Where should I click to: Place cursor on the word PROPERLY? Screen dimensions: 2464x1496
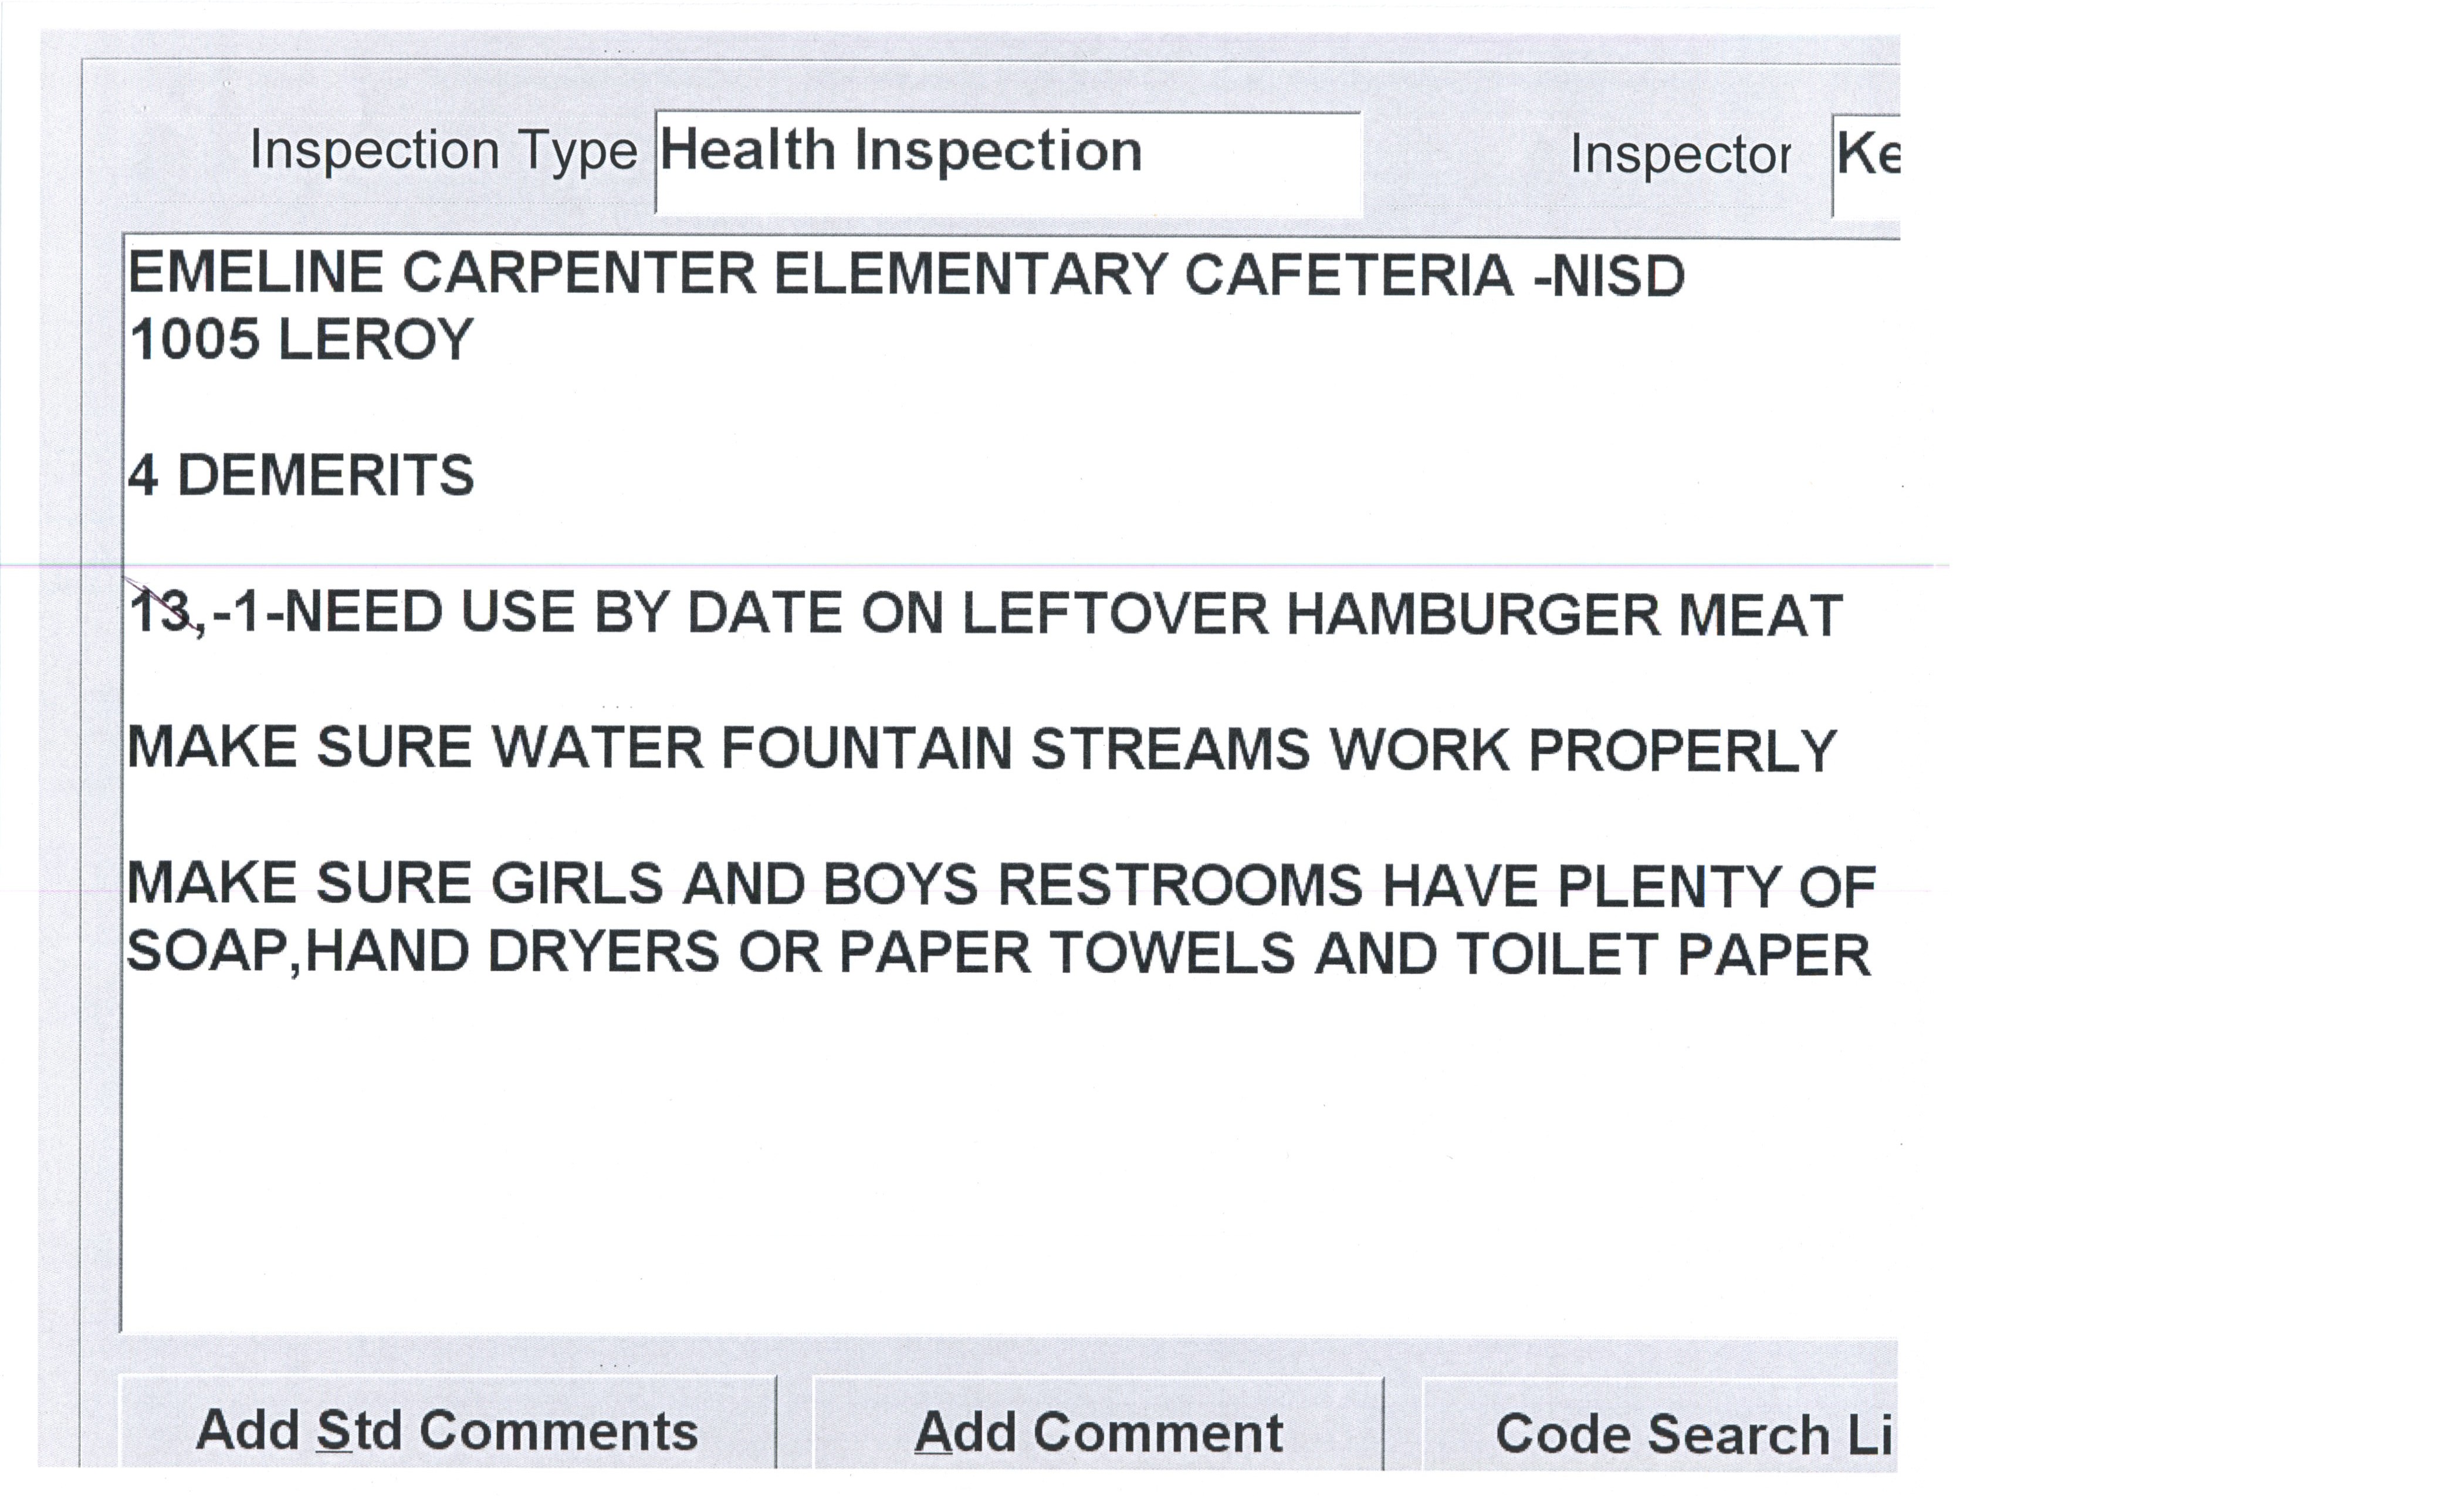(1682, 751)
